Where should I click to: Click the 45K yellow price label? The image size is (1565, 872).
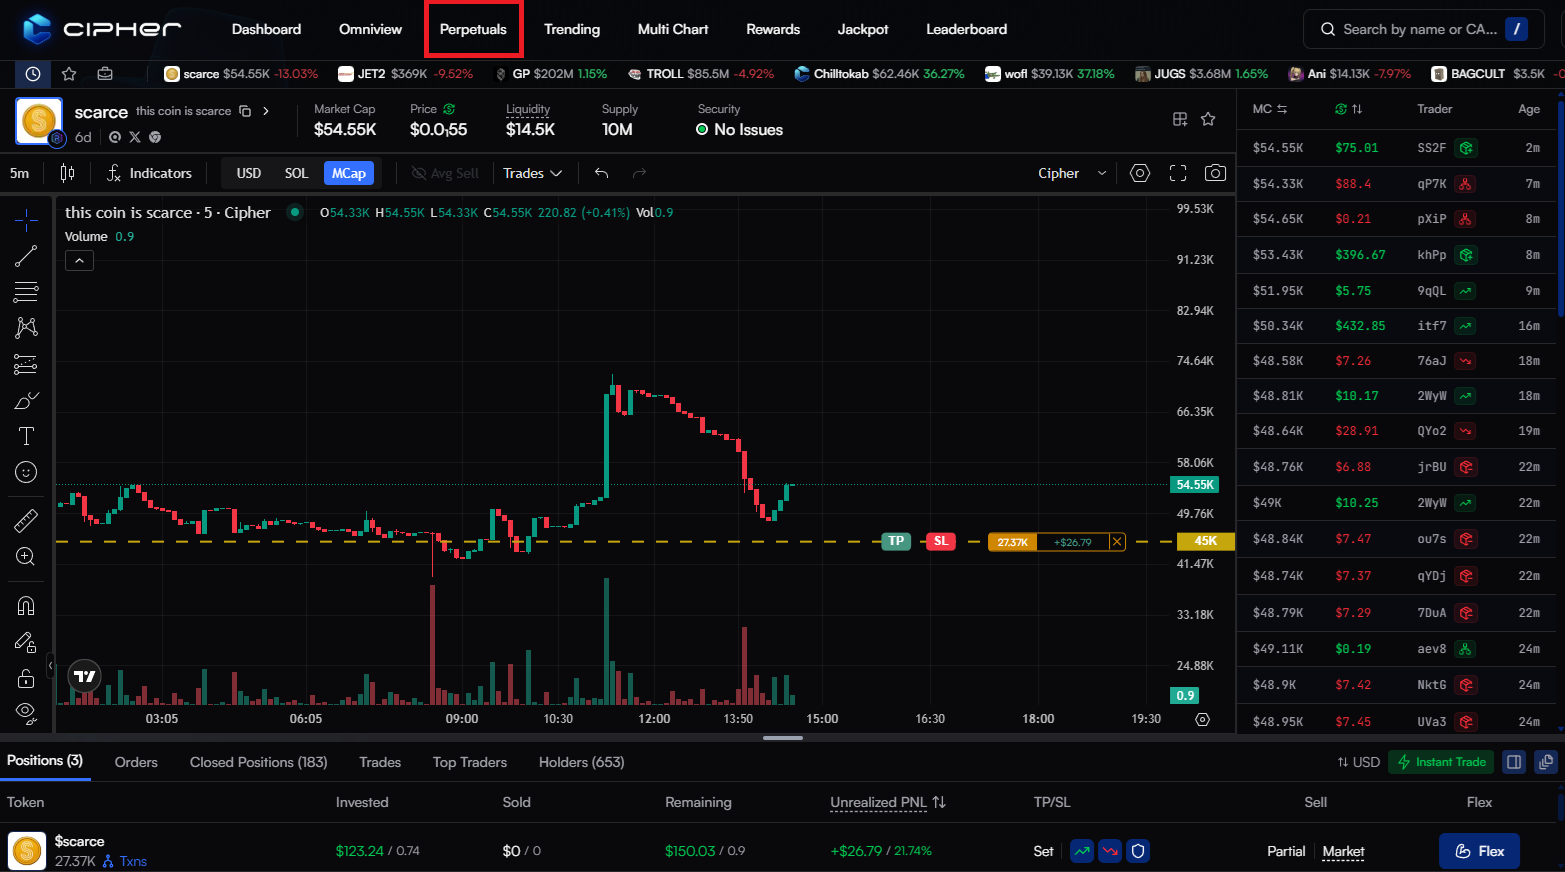1205,541
